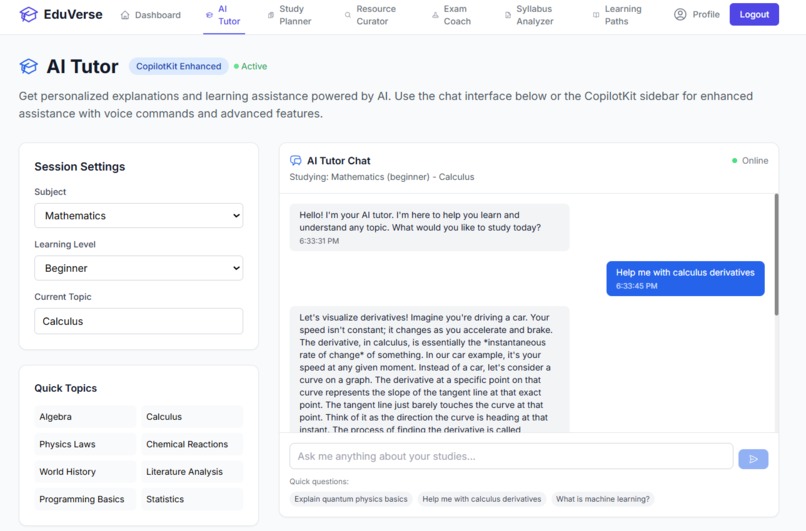Click the Profile user icon
This screenshot has width=806, height=531.
point(680,14)
